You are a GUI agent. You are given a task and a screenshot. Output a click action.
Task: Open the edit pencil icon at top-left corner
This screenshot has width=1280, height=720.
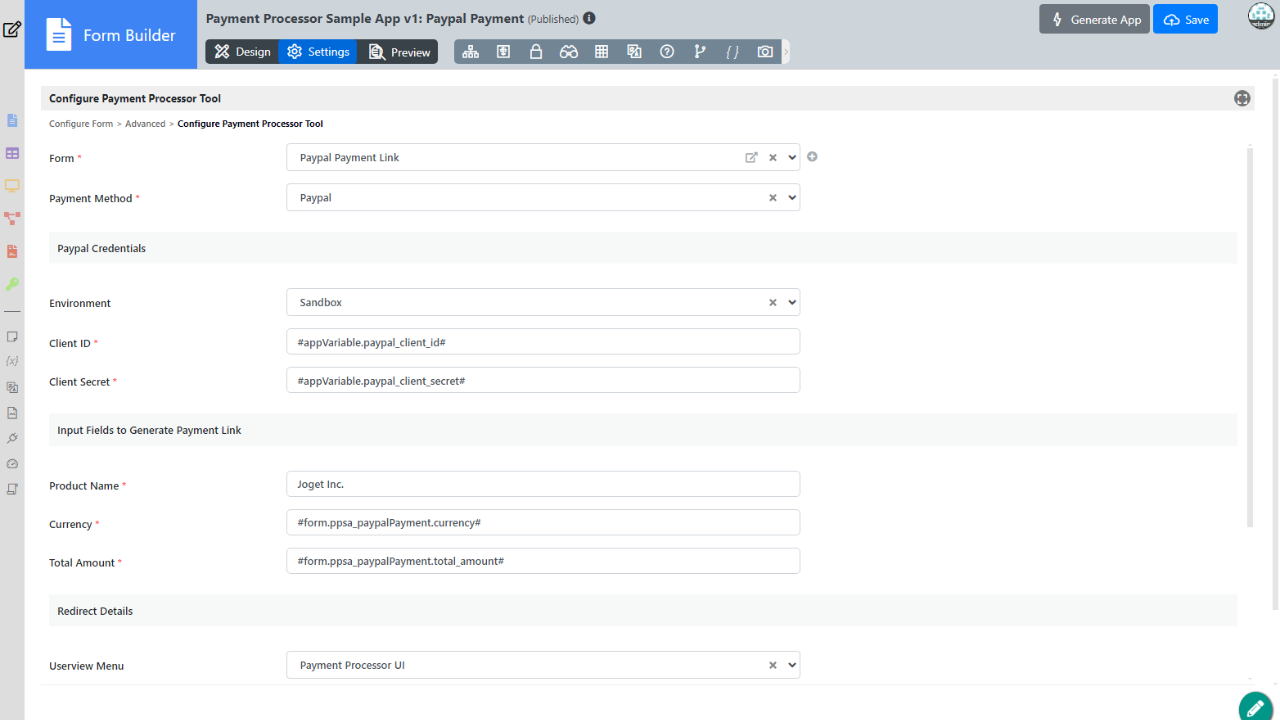(x=12, y=29)
